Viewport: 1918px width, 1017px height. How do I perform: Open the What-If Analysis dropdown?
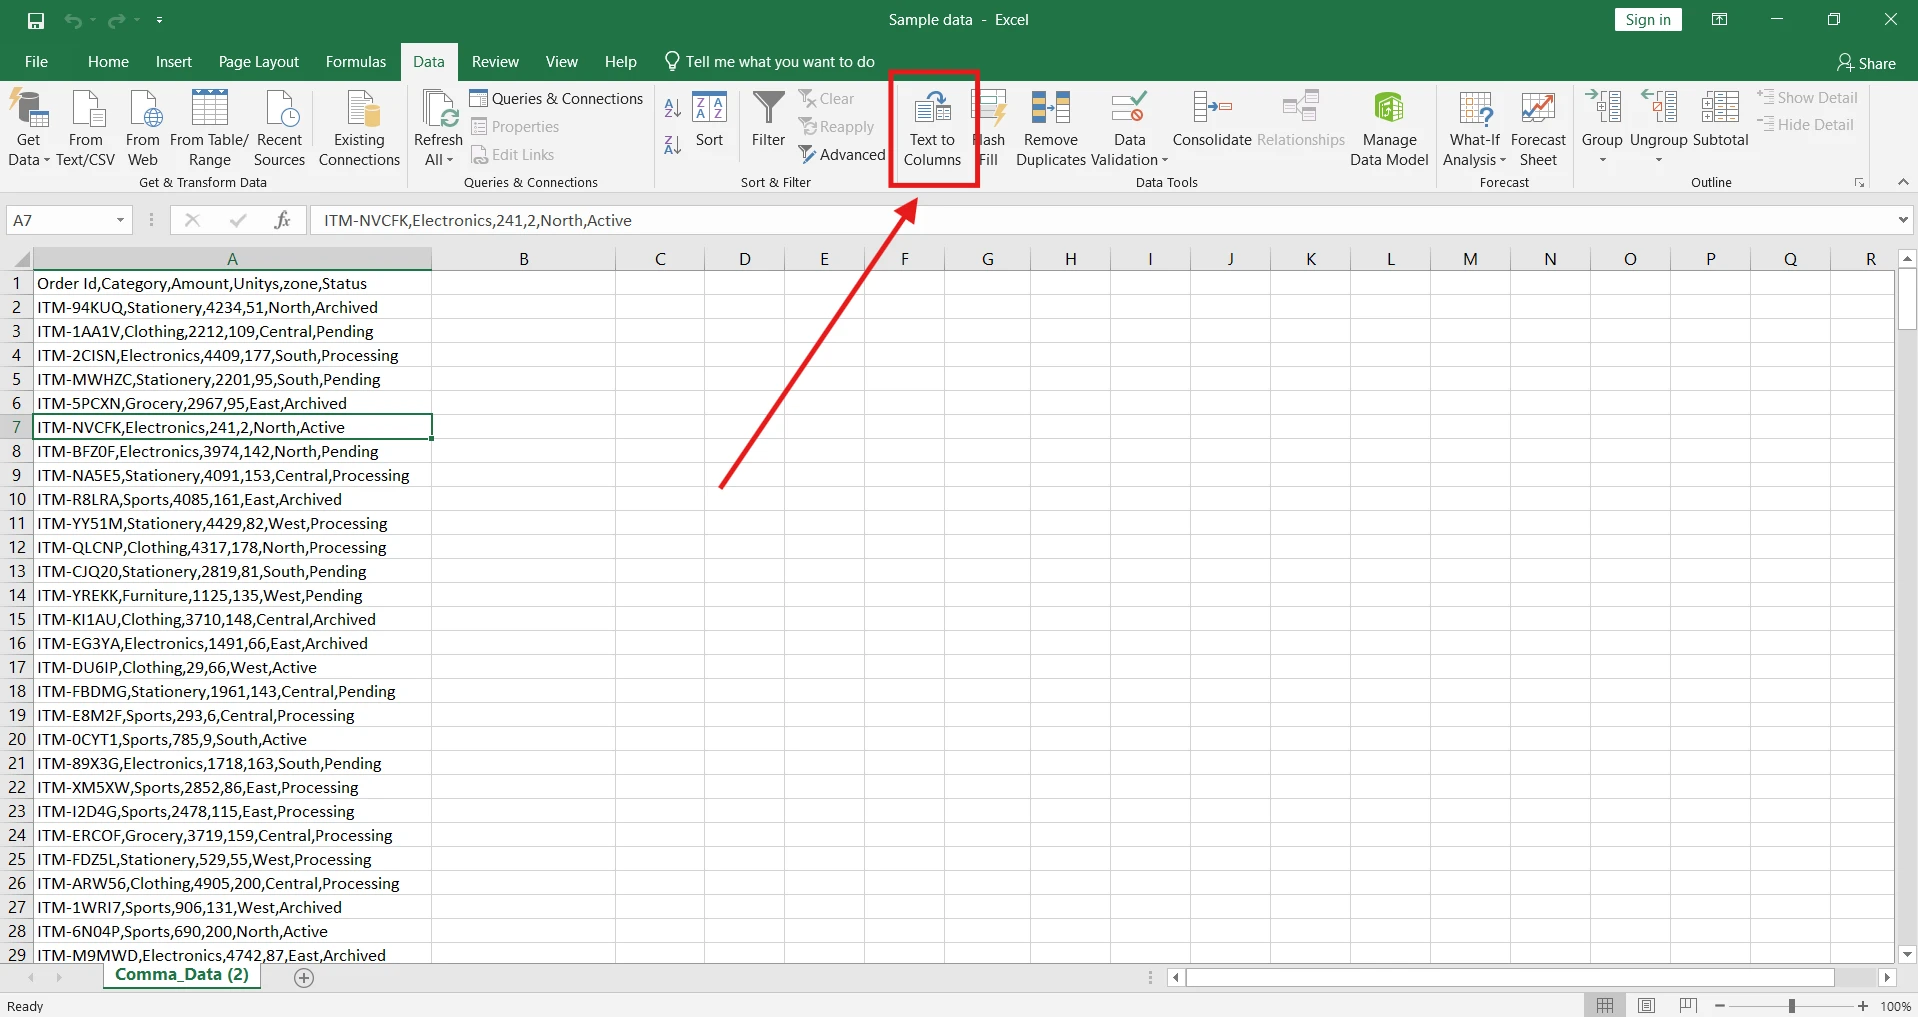1475,128
